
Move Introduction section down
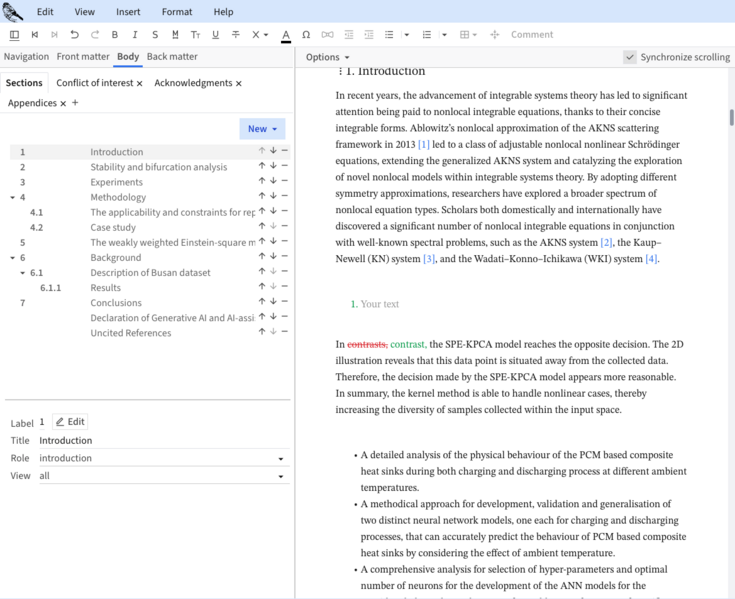point(273,150)
